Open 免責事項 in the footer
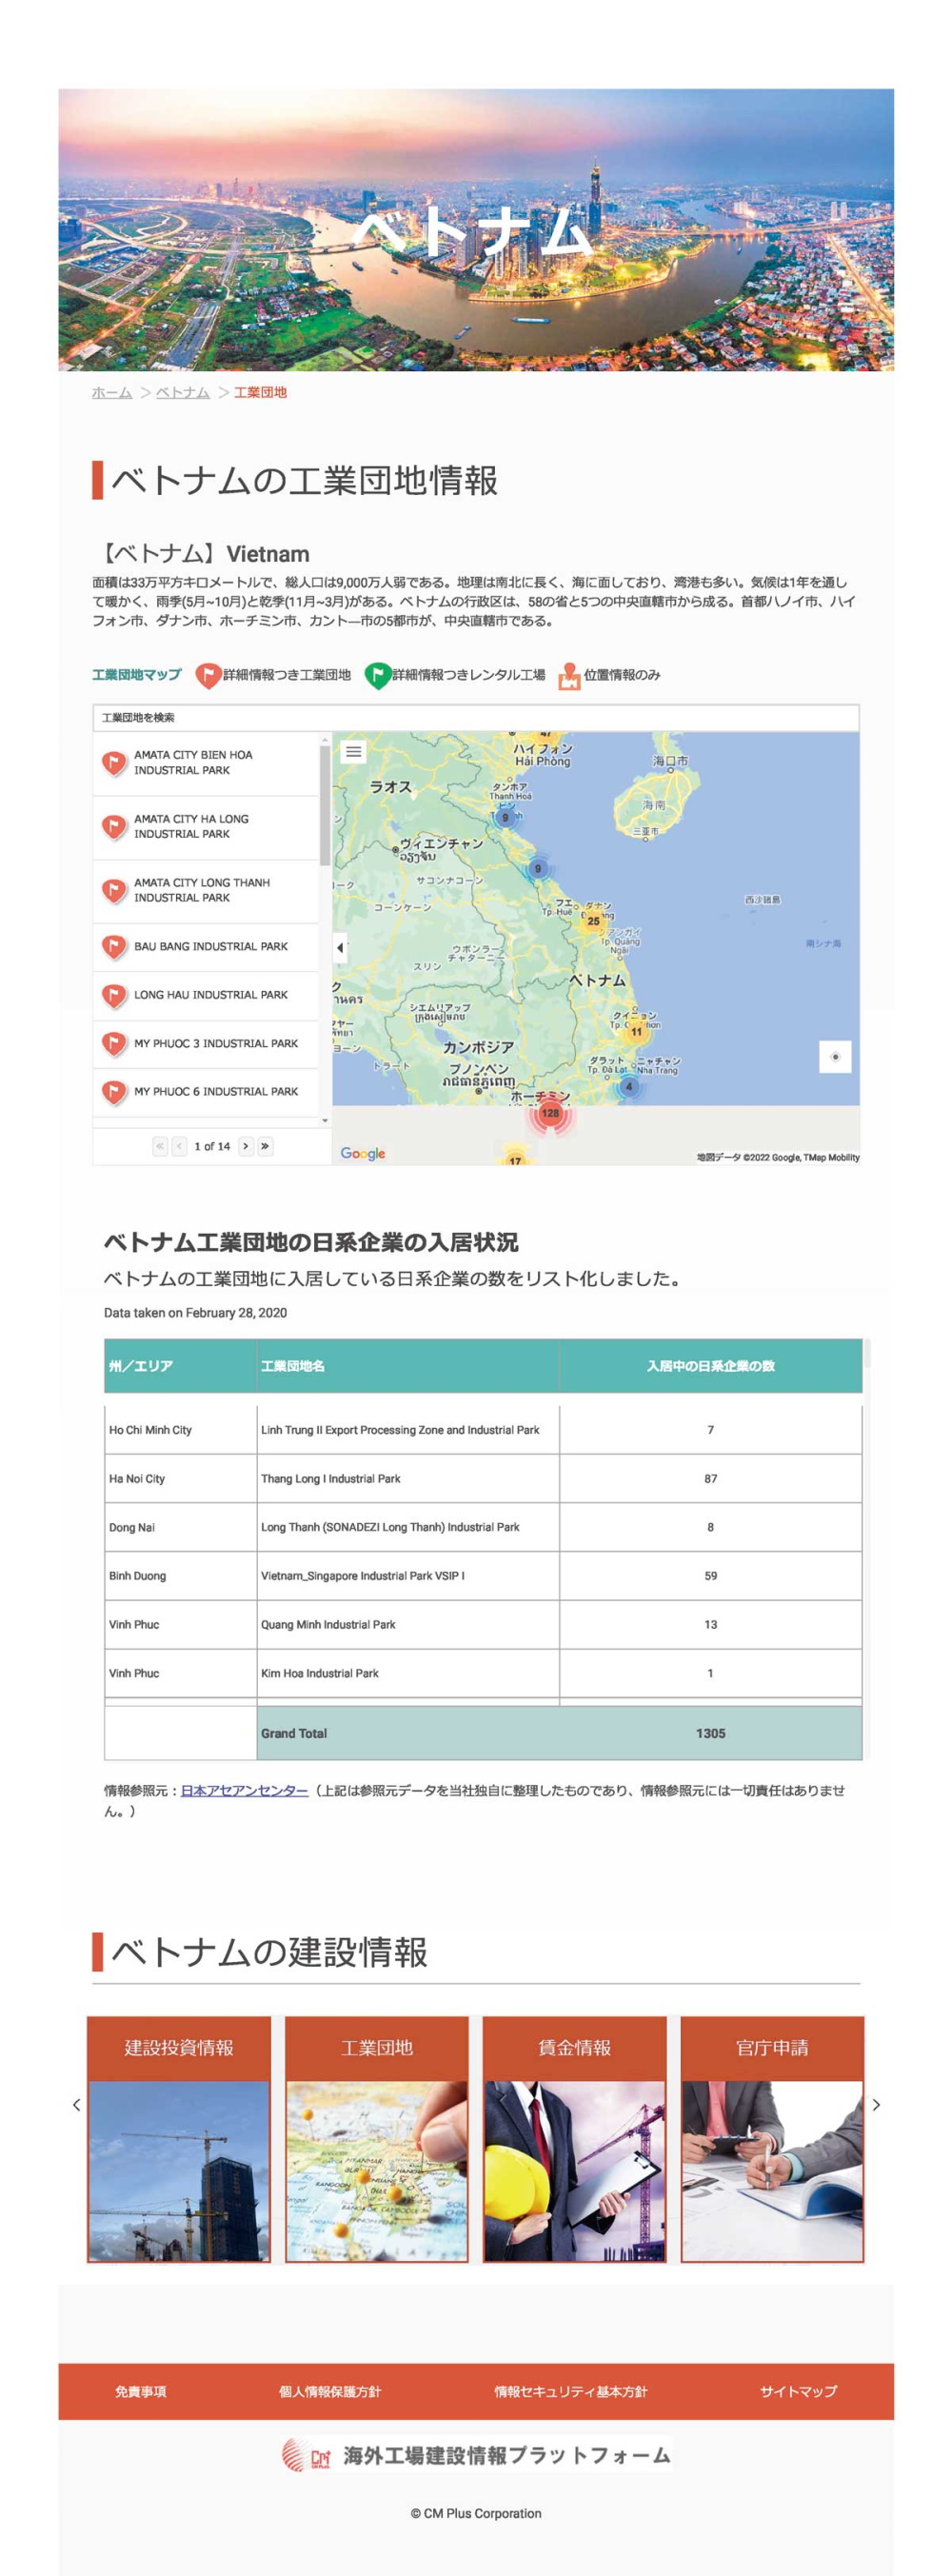The image size is (952, 2576). tap(141, 2391)
